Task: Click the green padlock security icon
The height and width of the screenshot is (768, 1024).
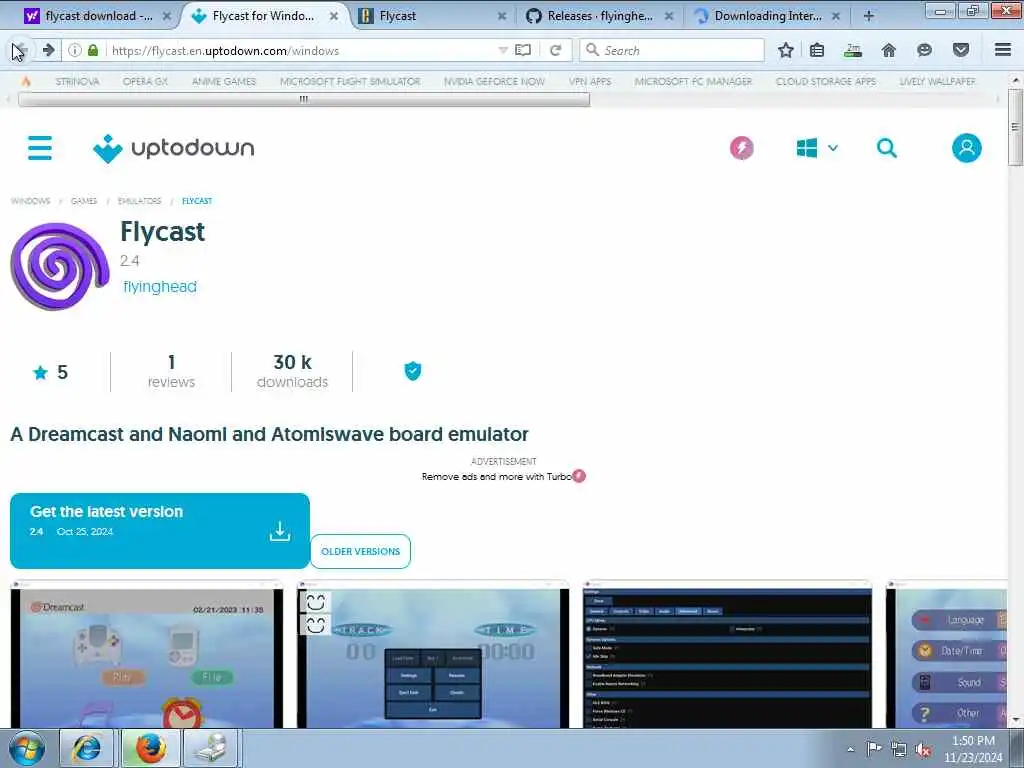Action: point(93,50)
